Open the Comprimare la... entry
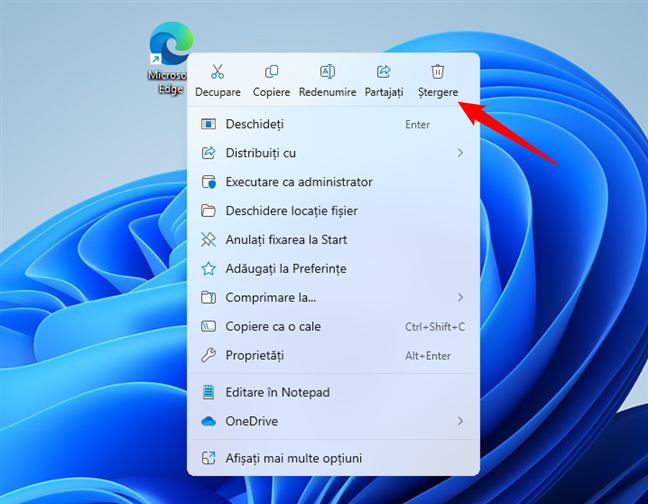Screen dimensions: 648x504 (x=333, y=297)
